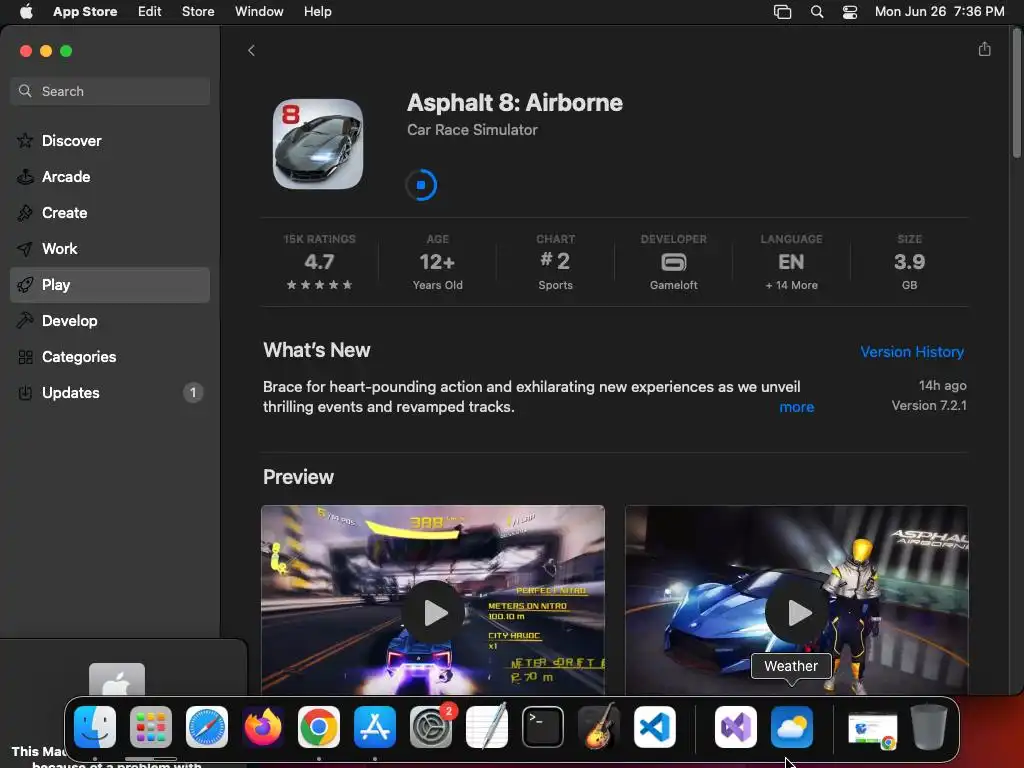1024x768 pixels.
Task: Click the 12+ age rating info
Action: click(438, 262)
